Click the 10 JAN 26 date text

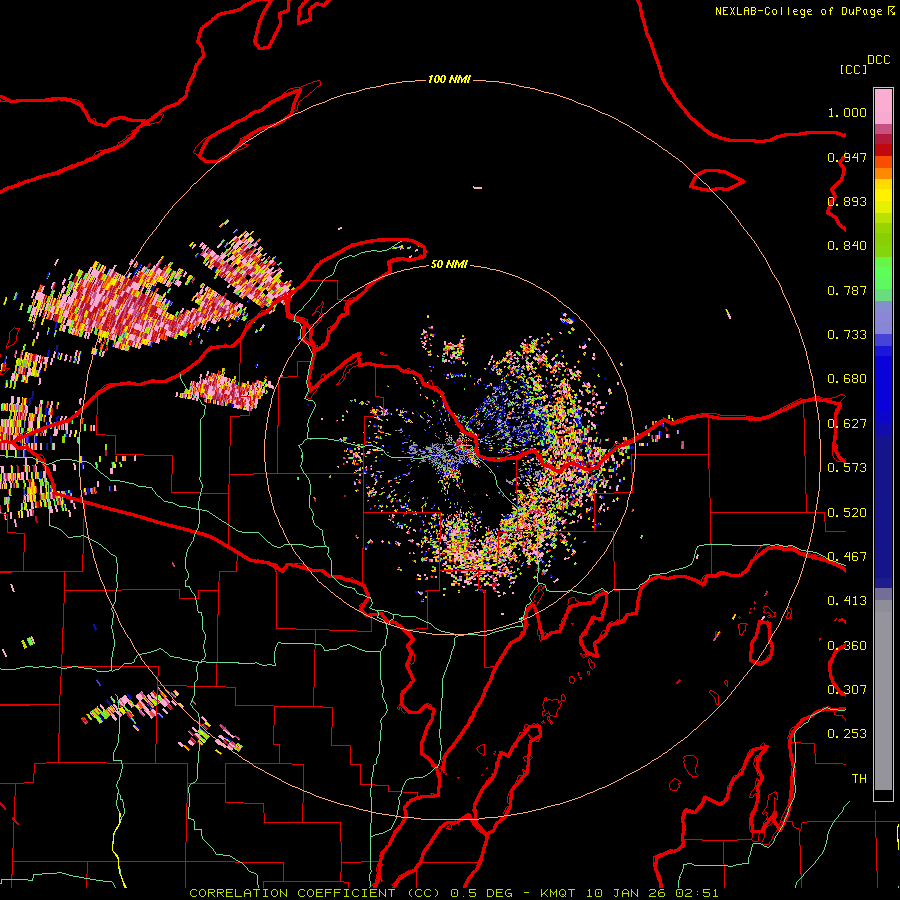pyautogui.click(x=624, y=893)
